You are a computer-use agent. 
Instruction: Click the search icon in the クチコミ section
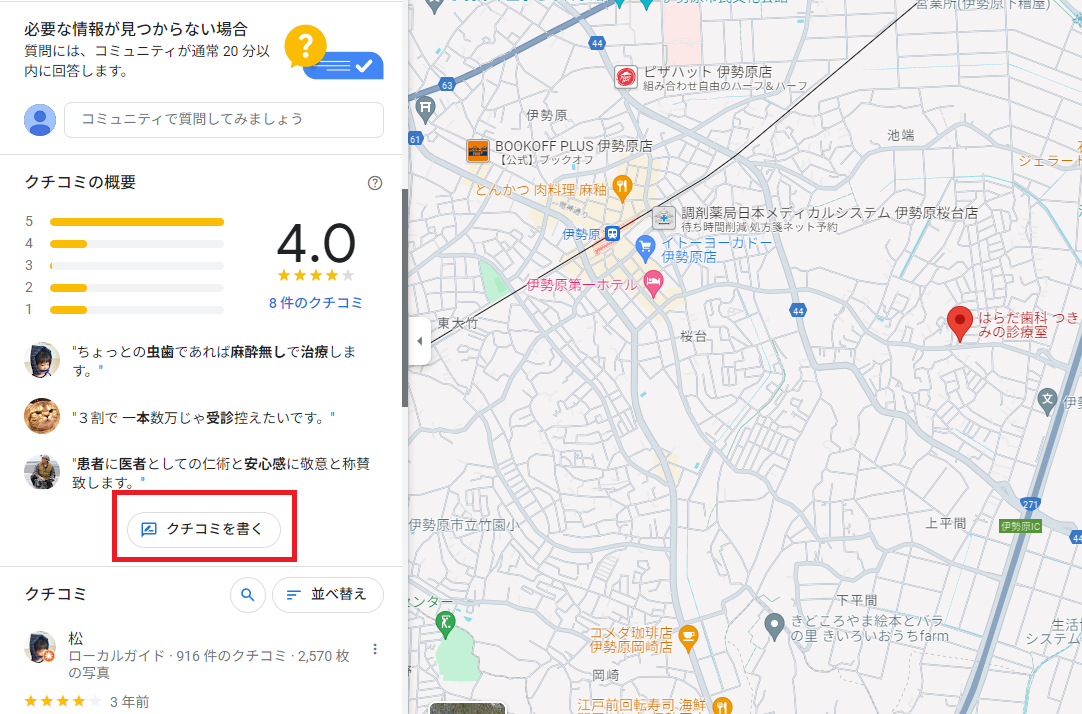(247, 594)
